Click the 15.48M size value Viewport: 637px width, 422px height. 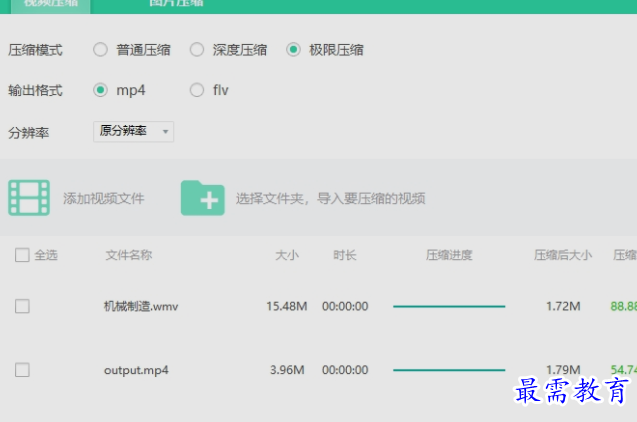(x=287, y=306)
